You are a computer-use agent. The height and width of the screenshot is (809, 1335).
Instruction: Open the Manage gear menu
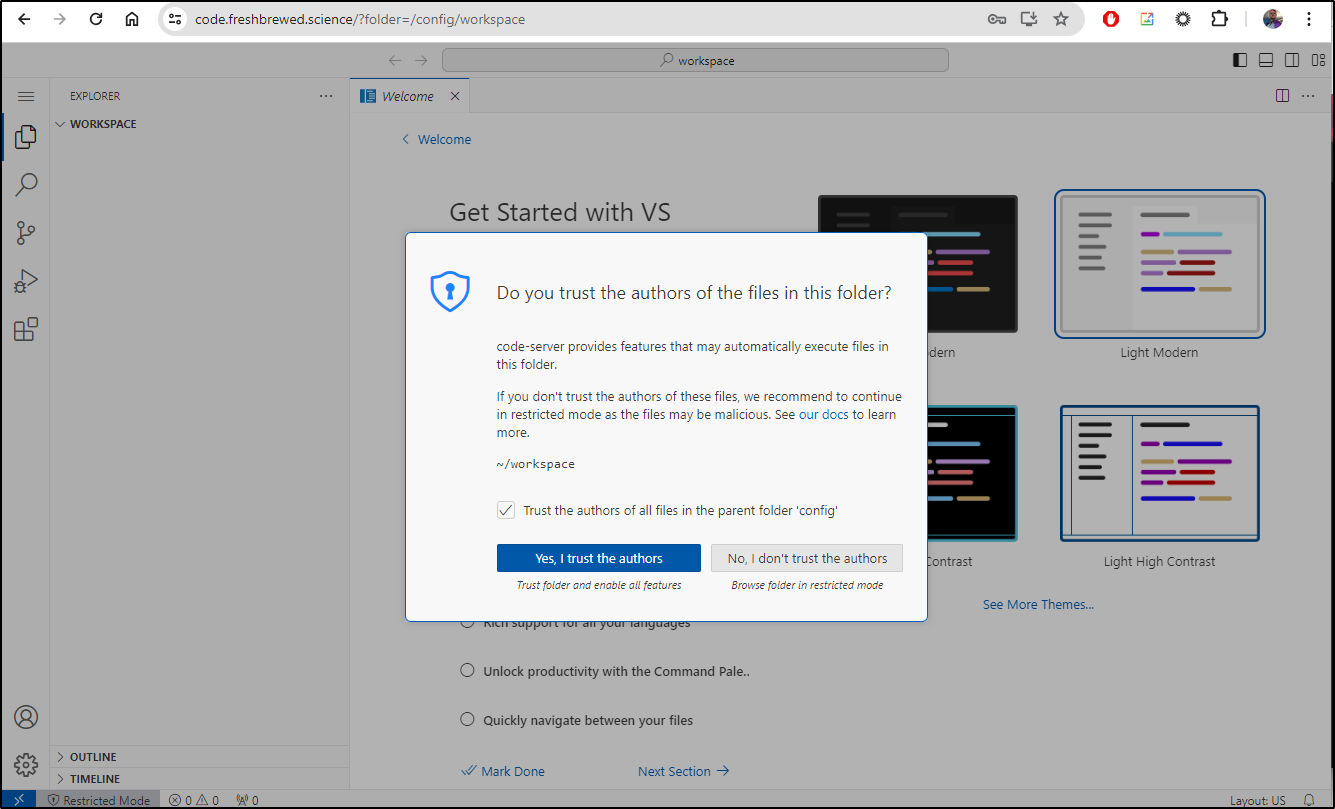26,765
